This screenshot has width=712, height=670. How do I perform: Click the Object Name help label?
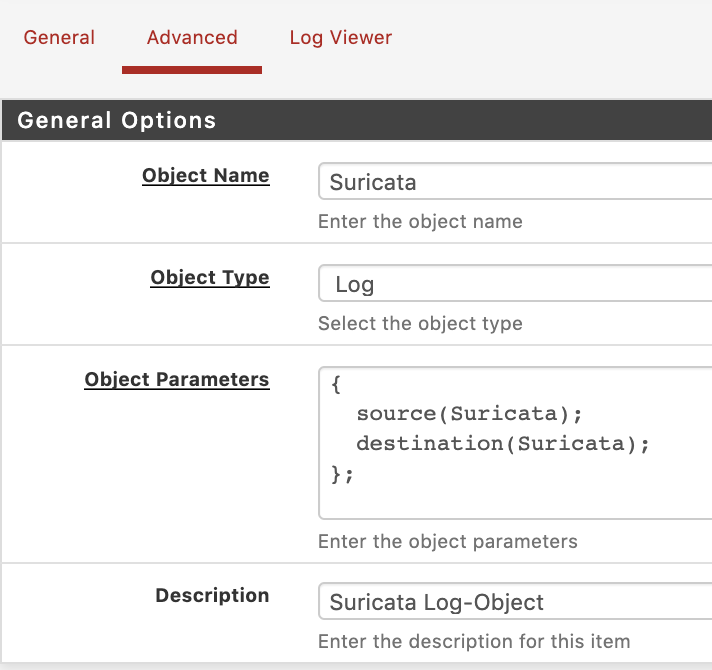click(x=206, y=176)
